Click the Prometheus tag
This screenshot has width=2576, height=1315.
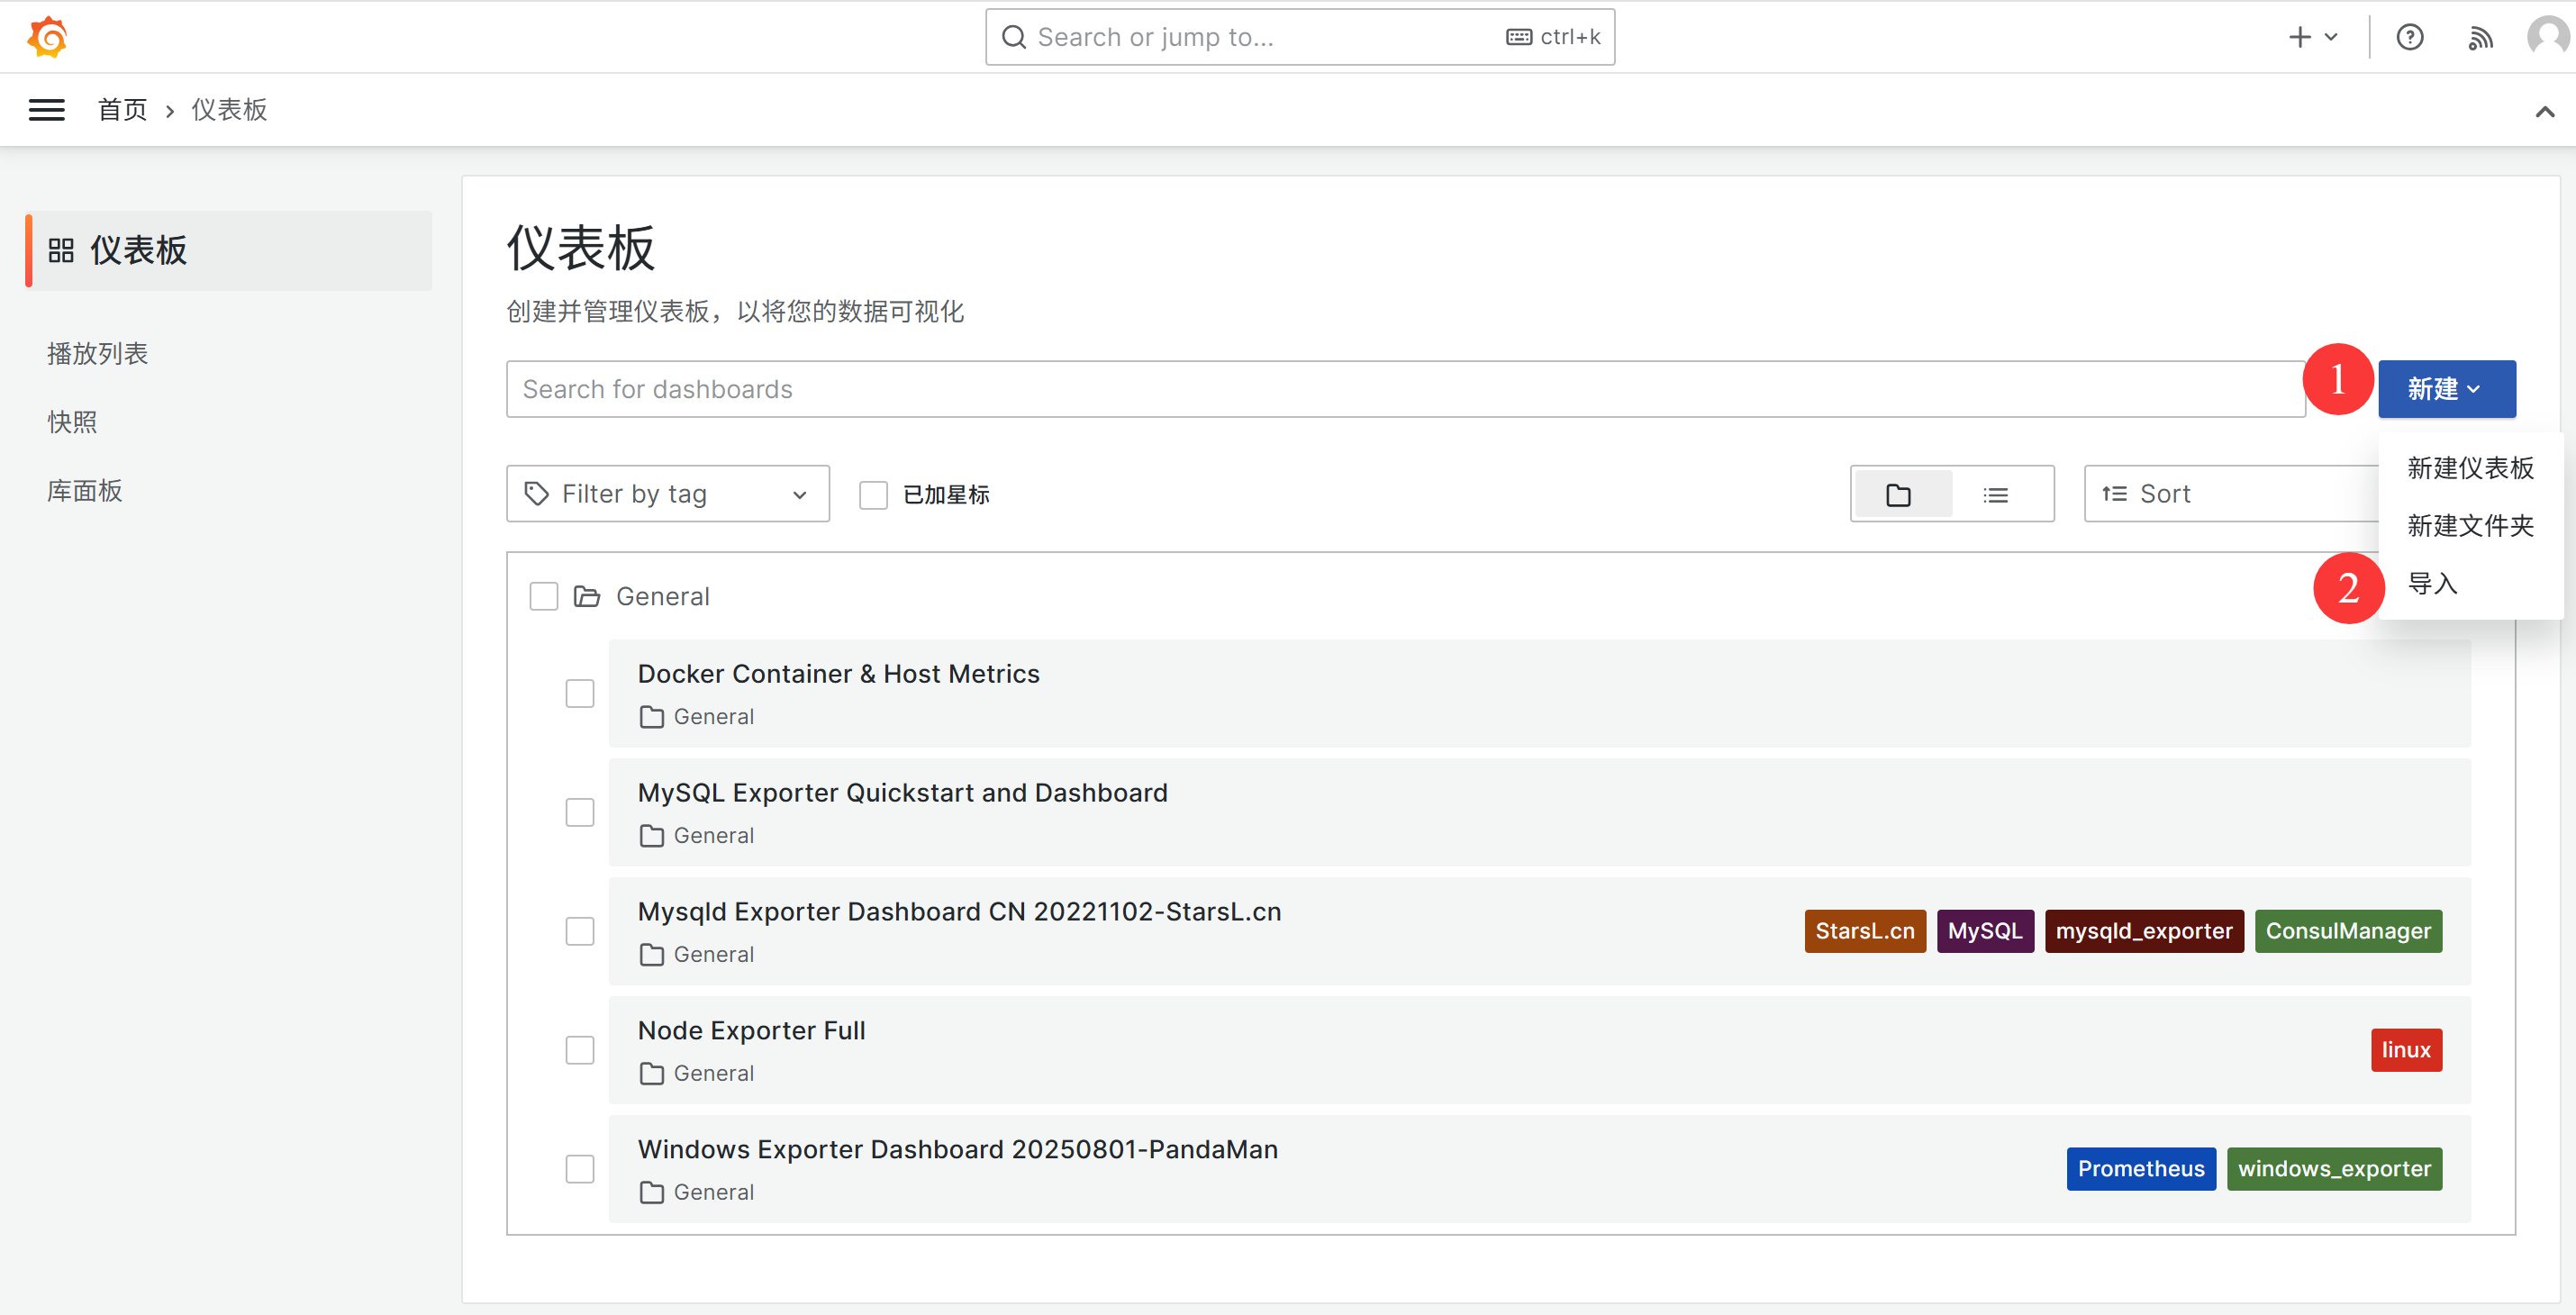2141,1169
